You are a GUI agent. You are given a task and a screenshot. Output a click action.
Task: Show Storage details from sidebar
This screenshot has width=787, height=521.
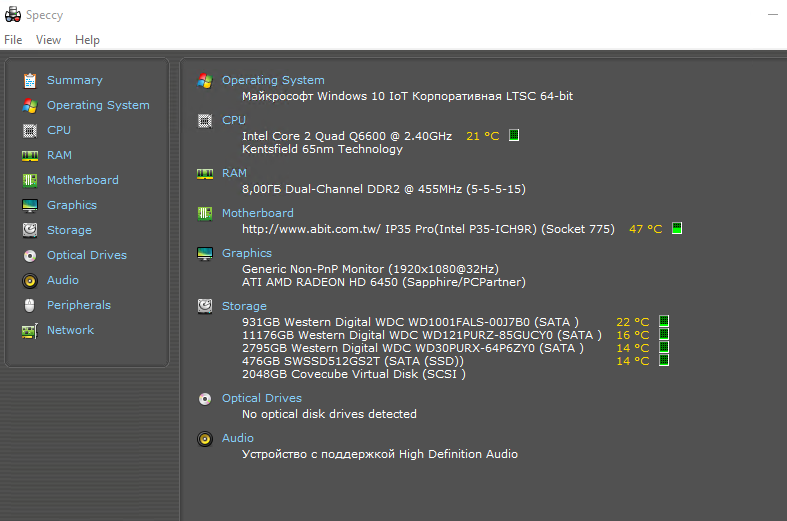(x=69, y=230)
